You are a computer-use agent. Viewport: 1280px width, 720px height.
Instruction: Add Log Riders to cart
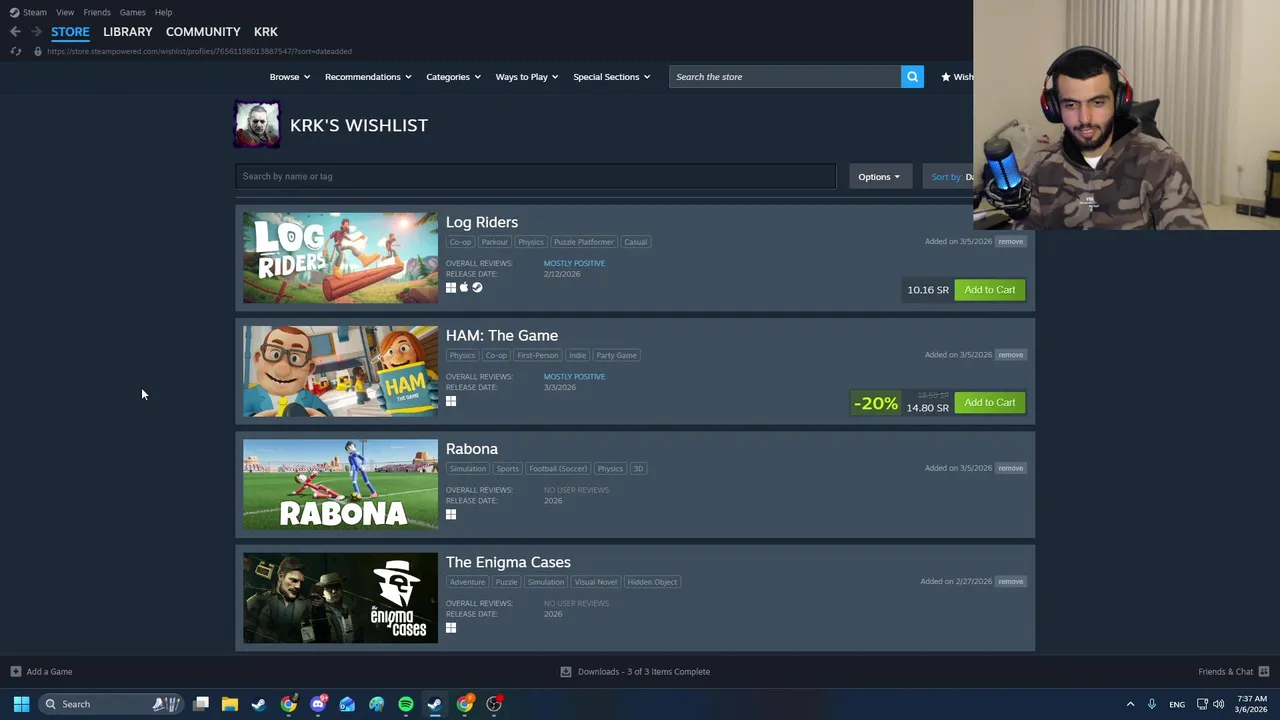[x=990, y=290]
